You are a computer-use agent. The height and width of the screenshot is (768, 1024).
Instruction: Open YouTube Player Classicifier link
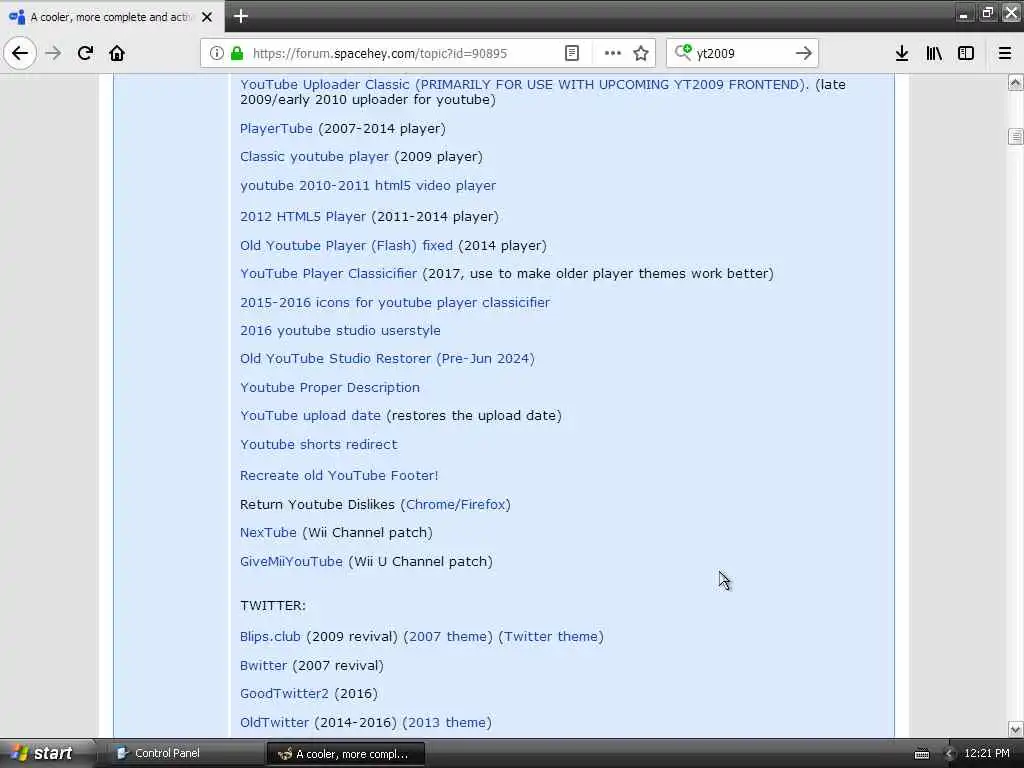(328, 274)
